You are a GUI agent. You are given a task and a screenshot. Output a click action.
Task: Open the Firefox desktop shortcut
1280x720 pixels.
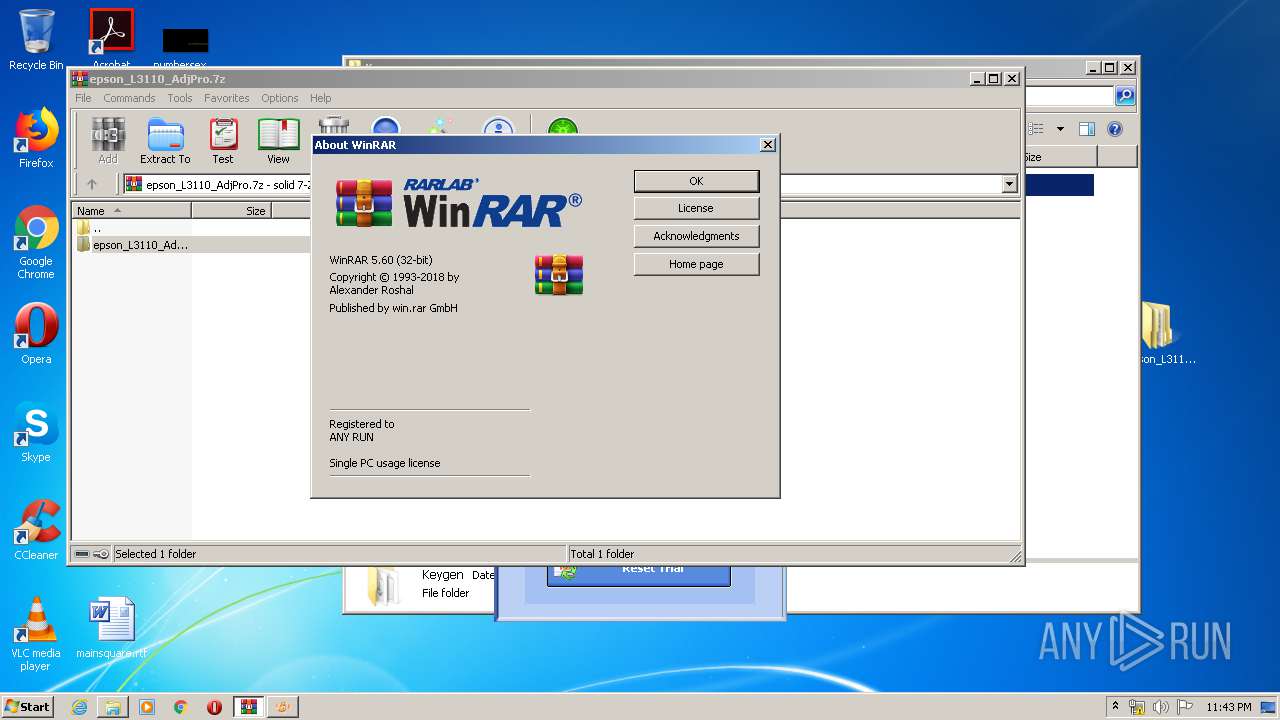[36, 138]
